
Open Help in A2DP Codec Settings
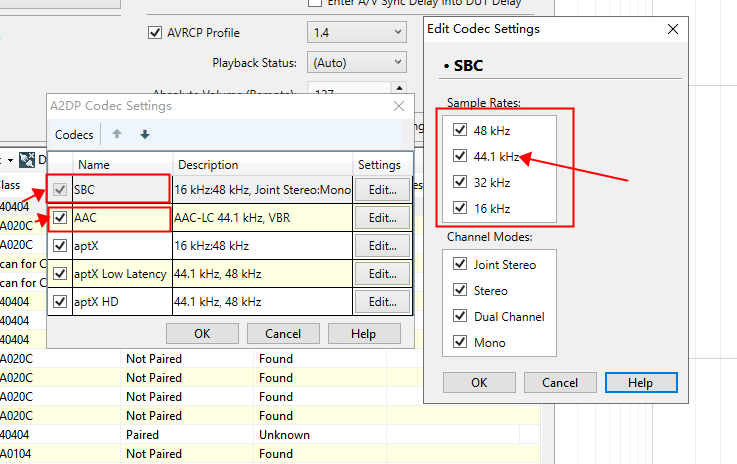364,334
